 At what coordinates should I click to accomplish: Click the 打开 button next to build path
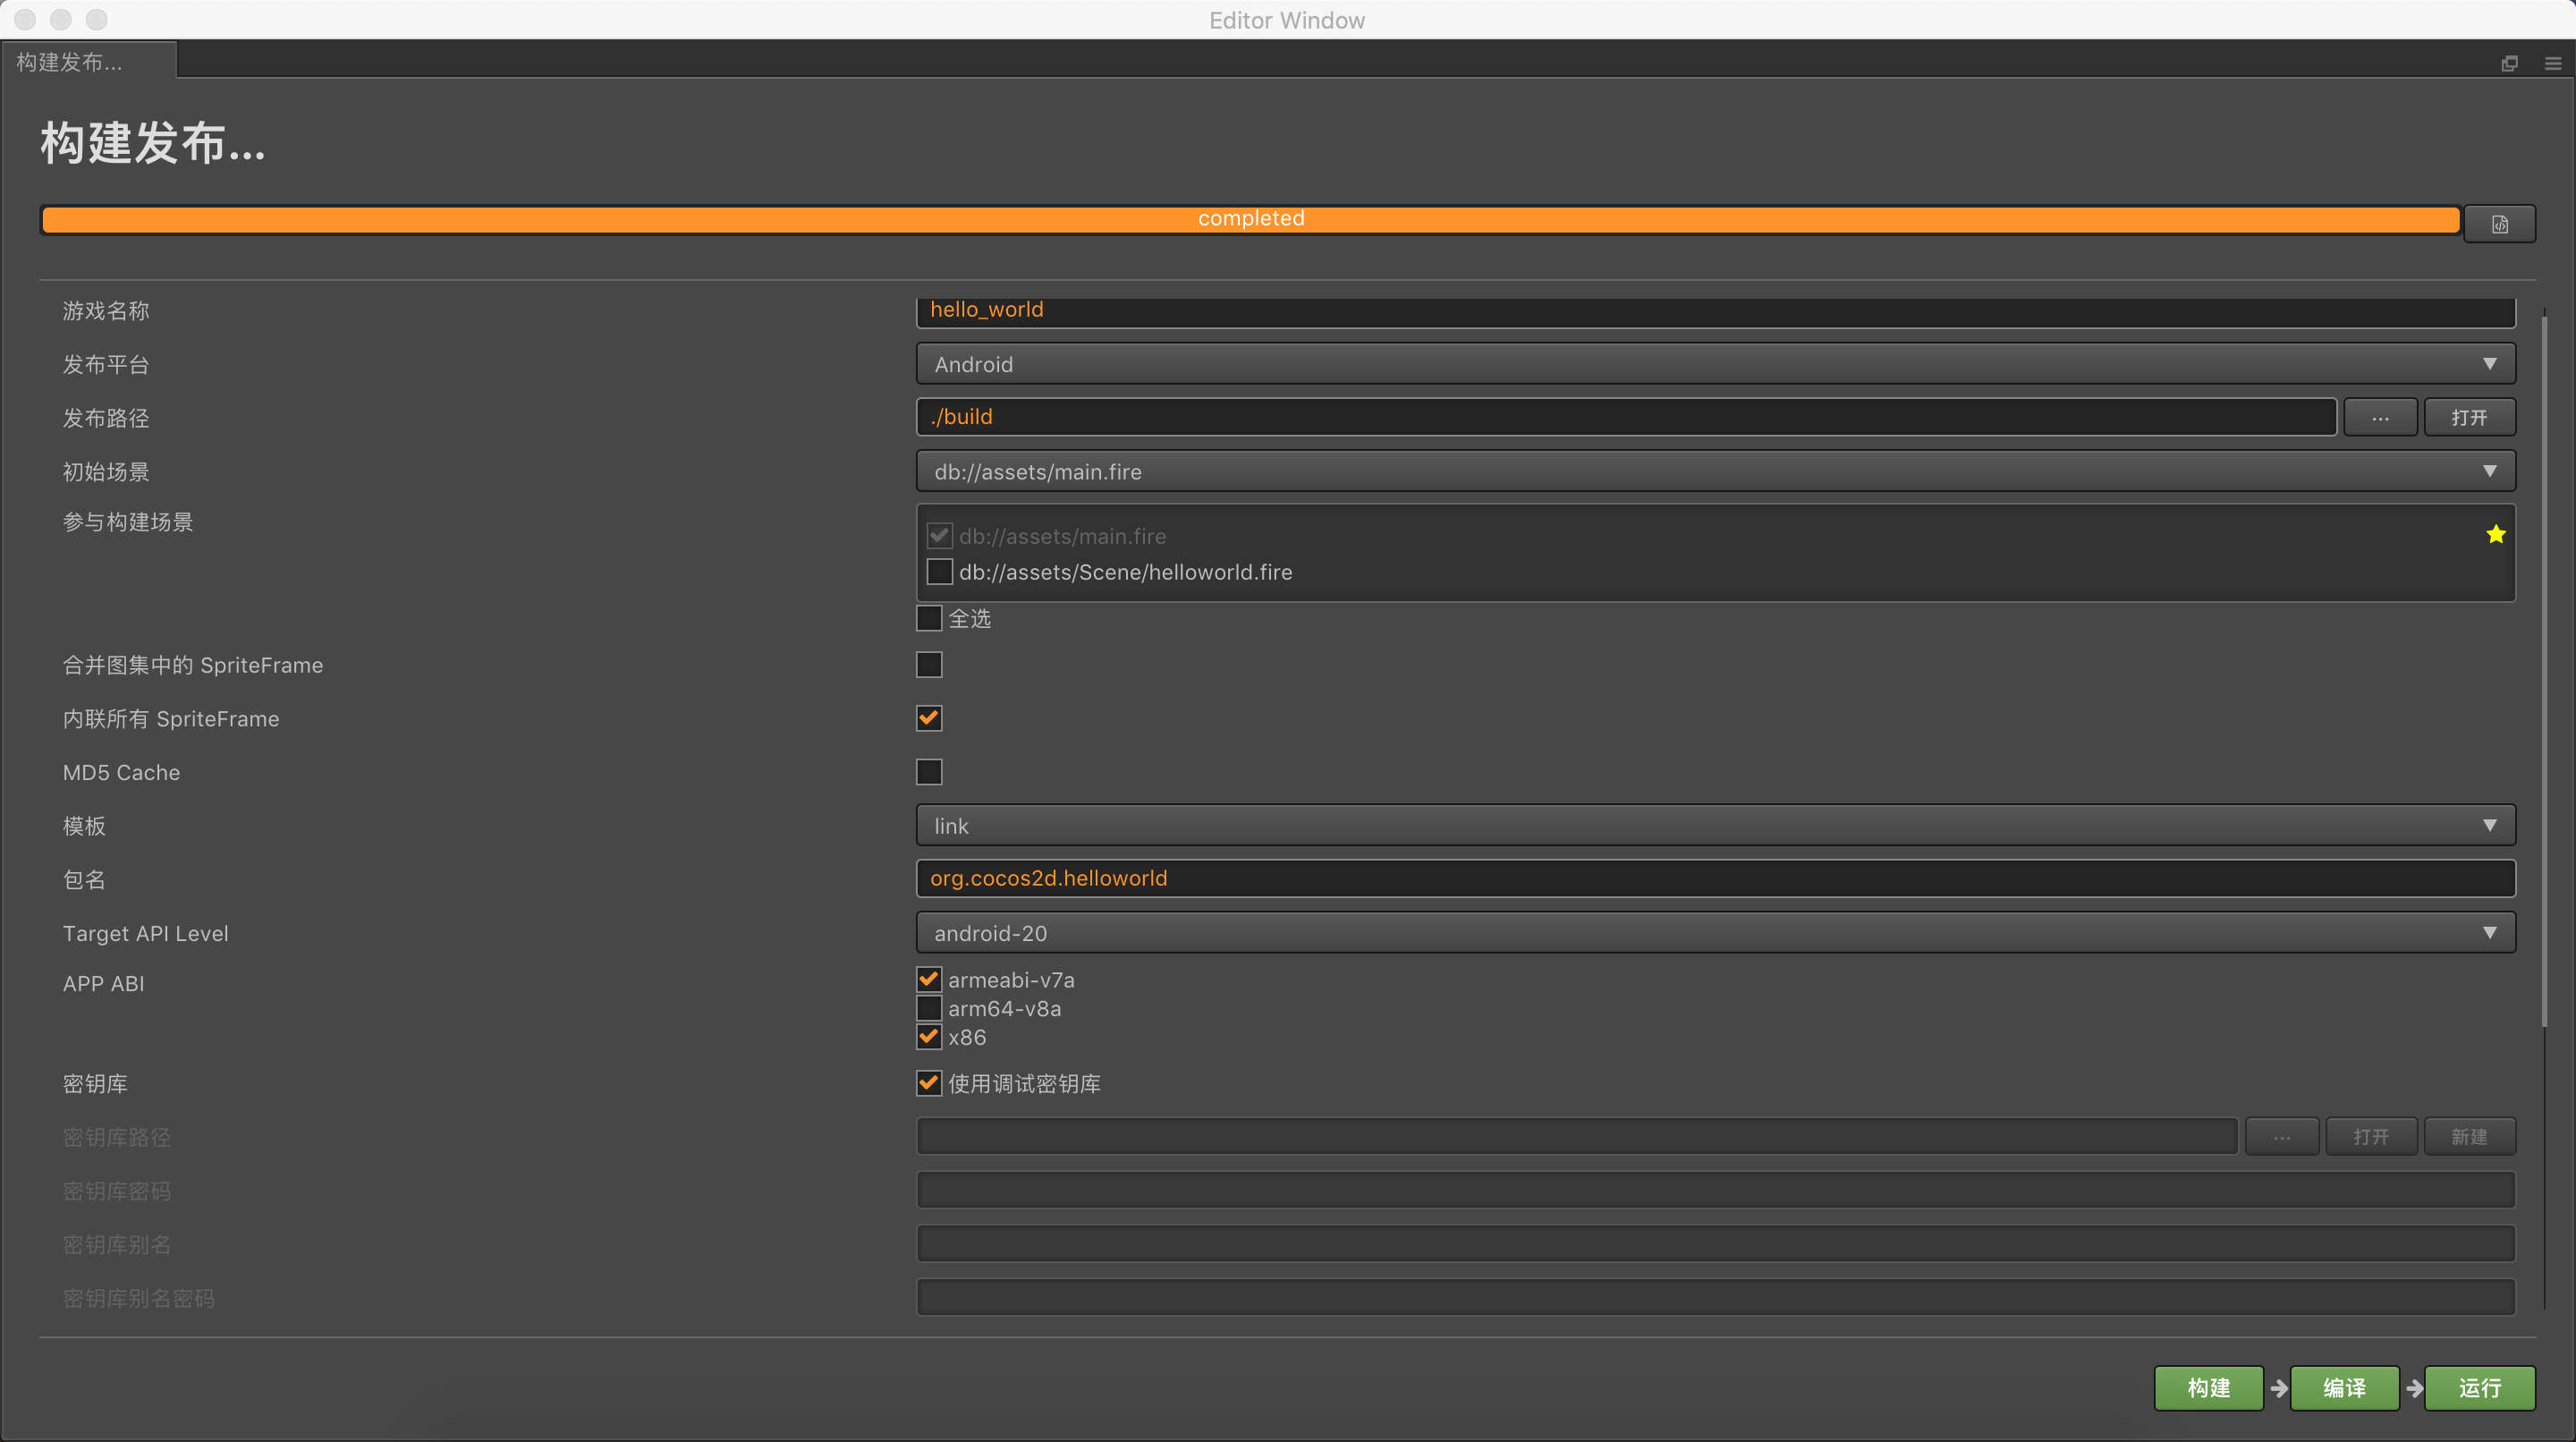click(2468, 417)
